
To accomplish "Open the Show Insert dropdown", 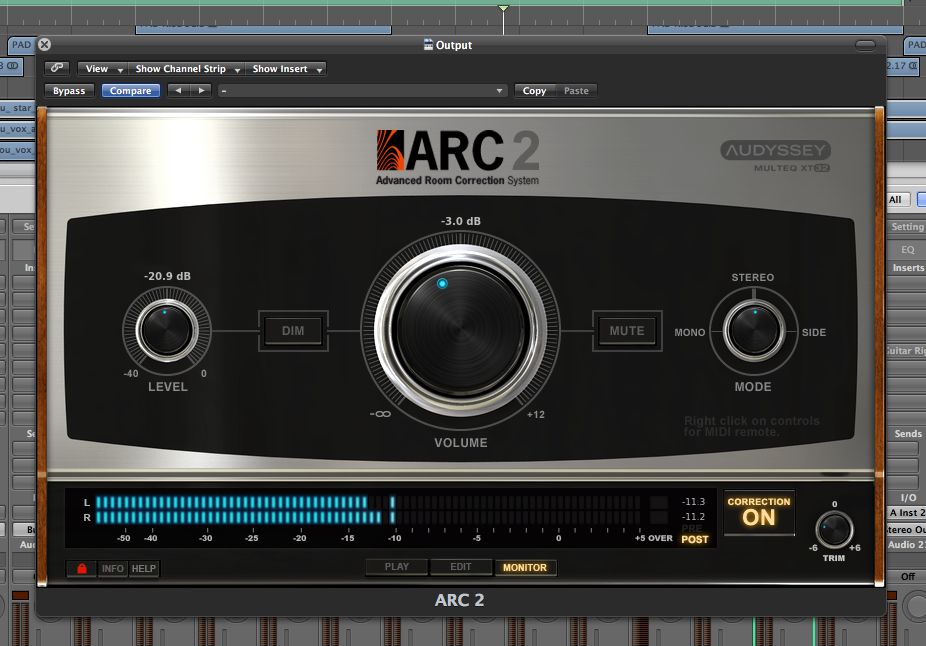I will (286, 68).
